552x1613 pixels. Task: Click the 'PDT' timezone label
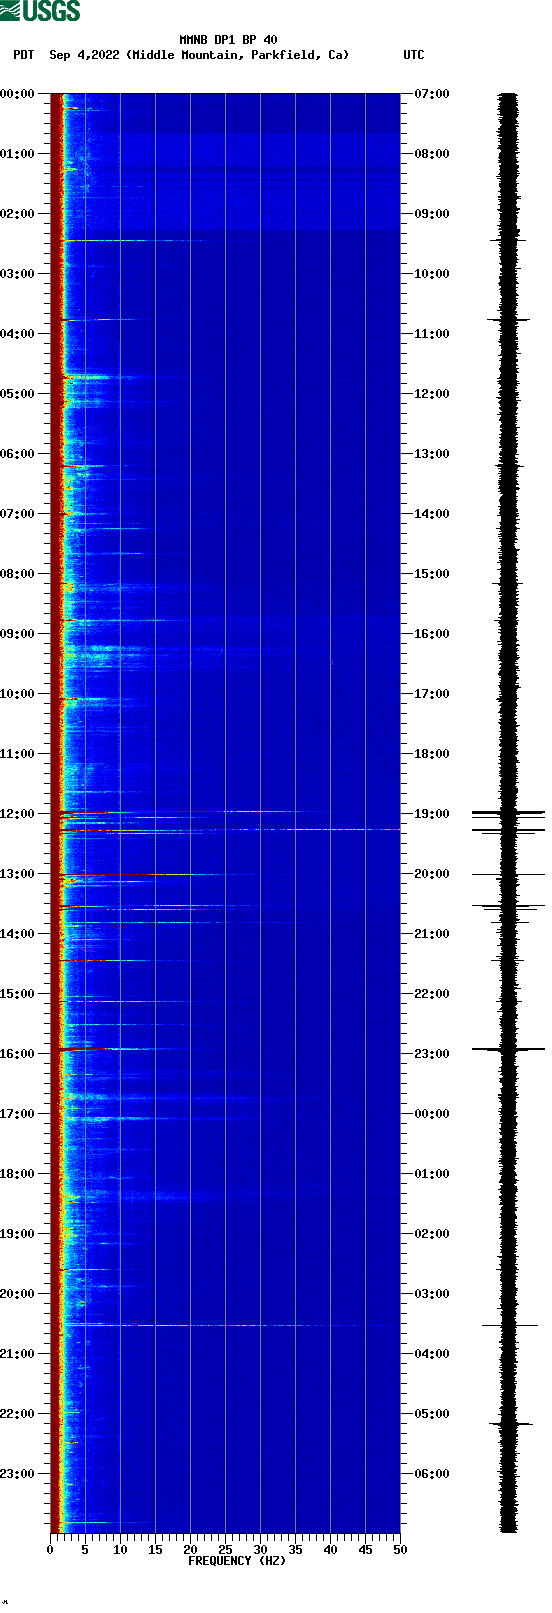[x=23, y=55]
